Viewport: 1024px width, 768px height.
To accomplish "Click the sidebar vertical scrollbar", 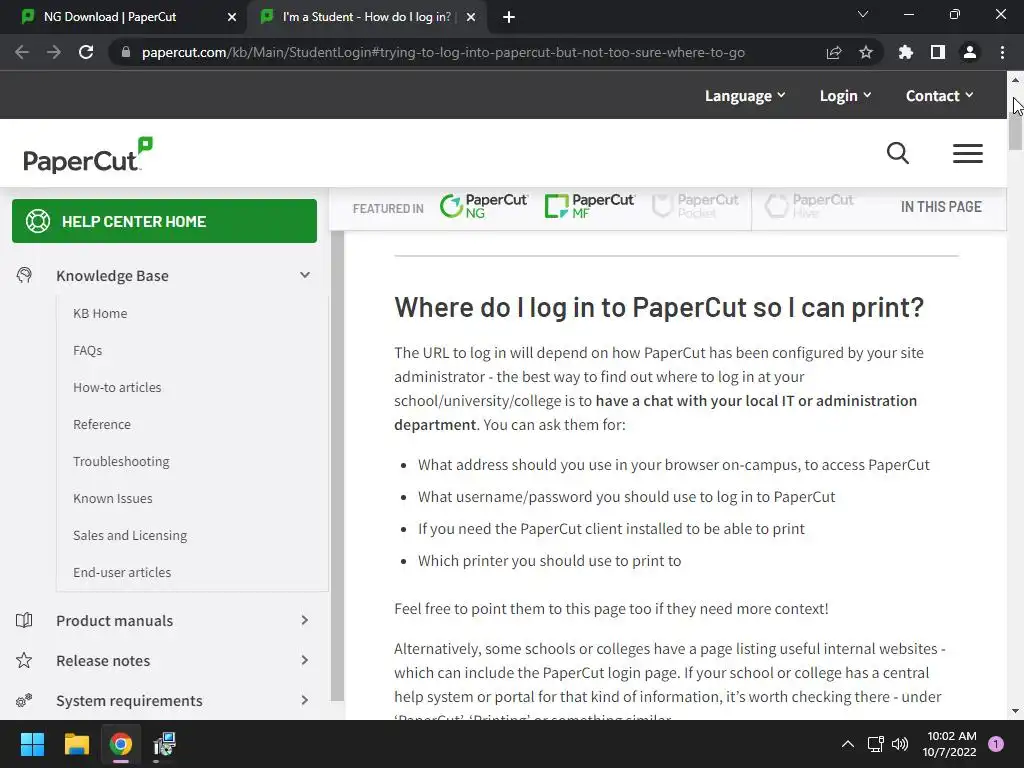I will 337,465.
